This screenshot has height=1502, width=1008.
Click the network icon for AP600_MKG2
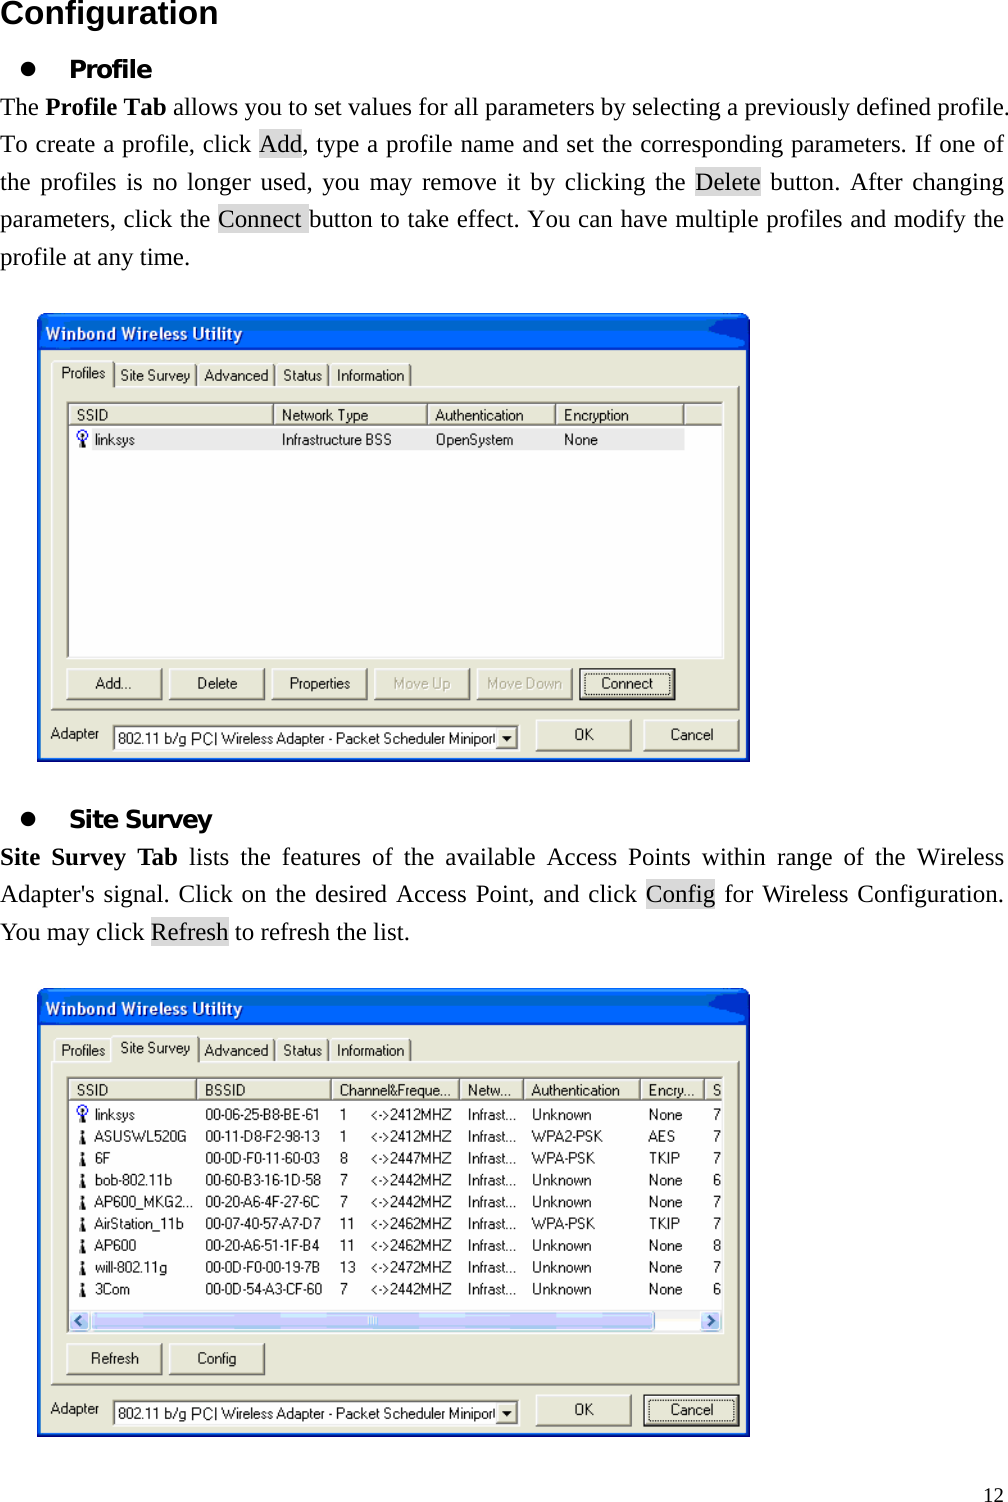[82, 1202]
